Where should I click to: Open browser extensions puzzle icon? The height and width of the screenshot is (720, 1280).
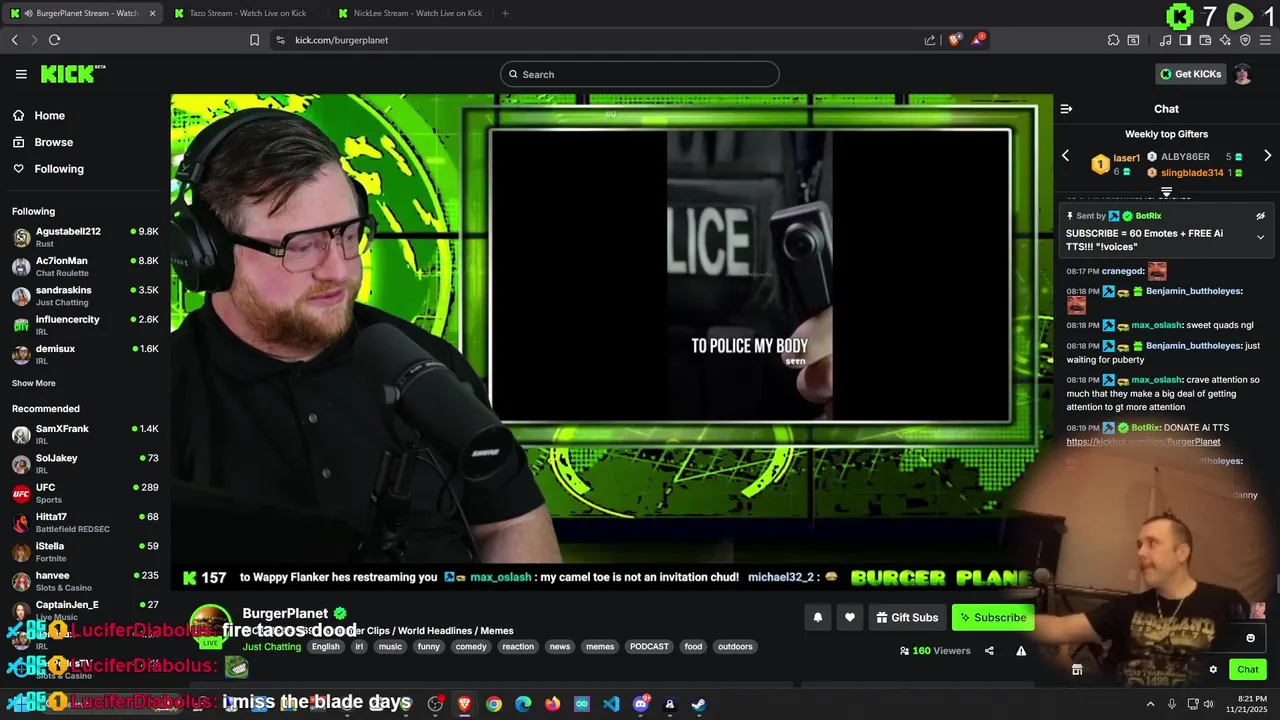click(1113, 40)
